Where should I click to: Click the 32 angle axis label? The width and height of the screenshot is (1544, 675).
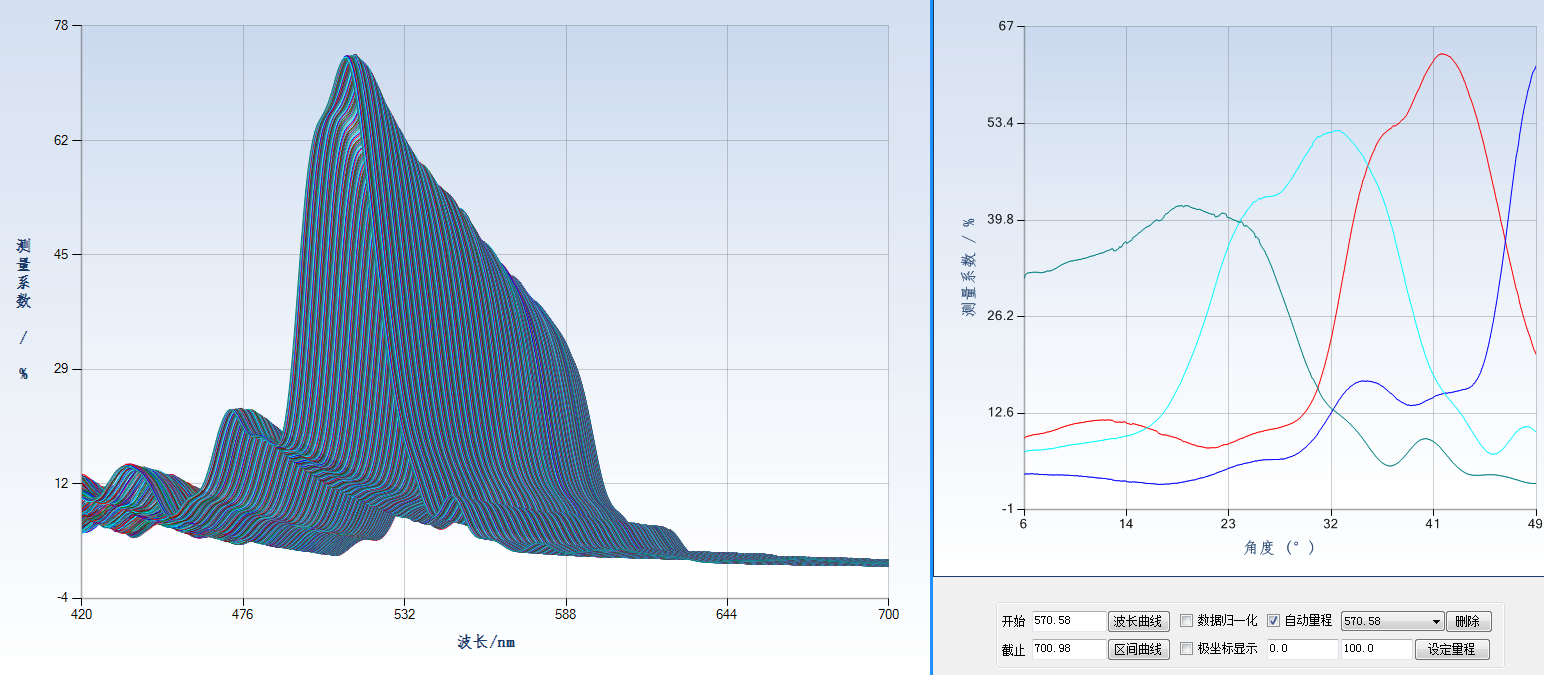tap(1331, 524)
